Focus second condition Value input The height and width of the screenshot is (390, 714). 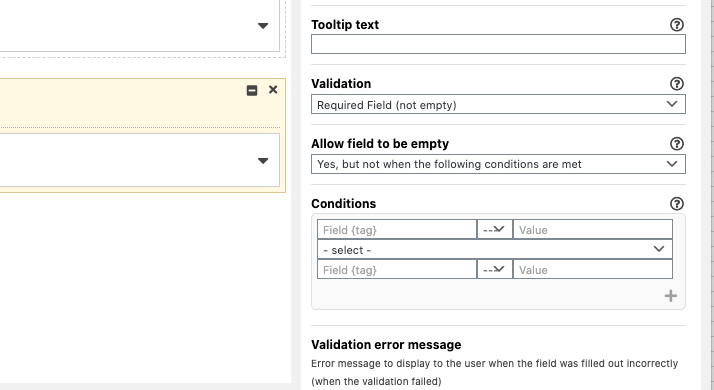[x=592, y=270]
